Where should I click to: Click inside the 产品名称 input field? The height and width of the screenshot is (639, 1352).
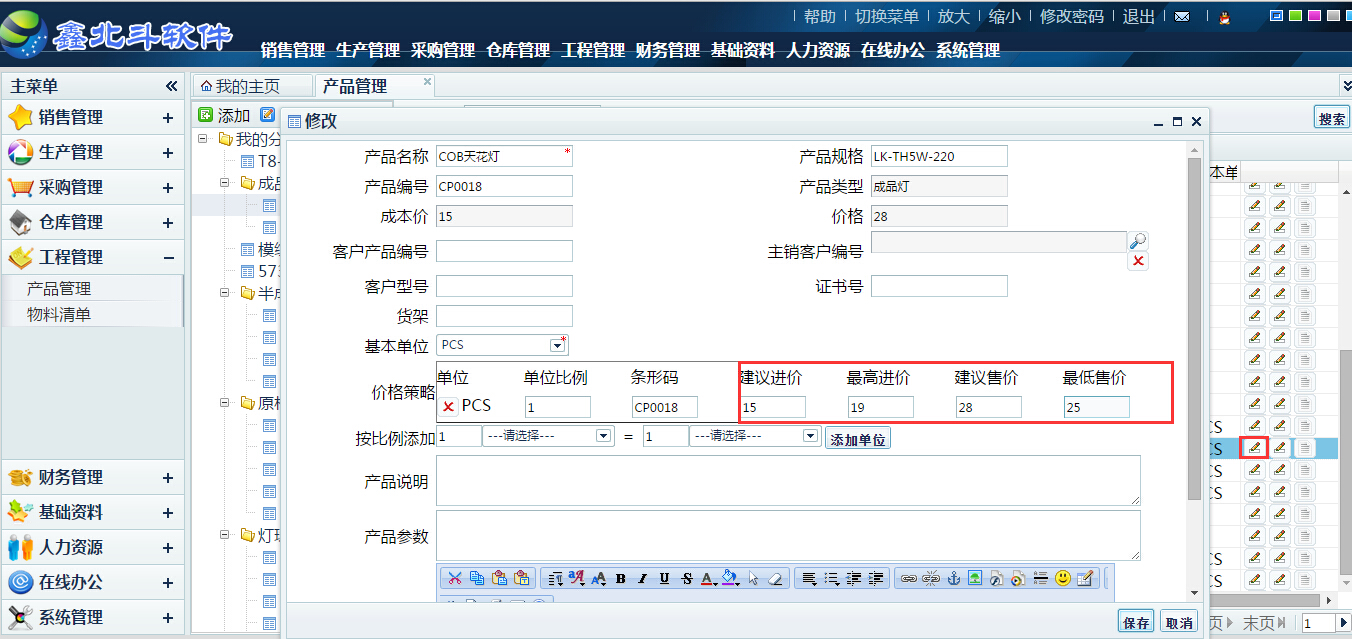click(x=503, y=155)
